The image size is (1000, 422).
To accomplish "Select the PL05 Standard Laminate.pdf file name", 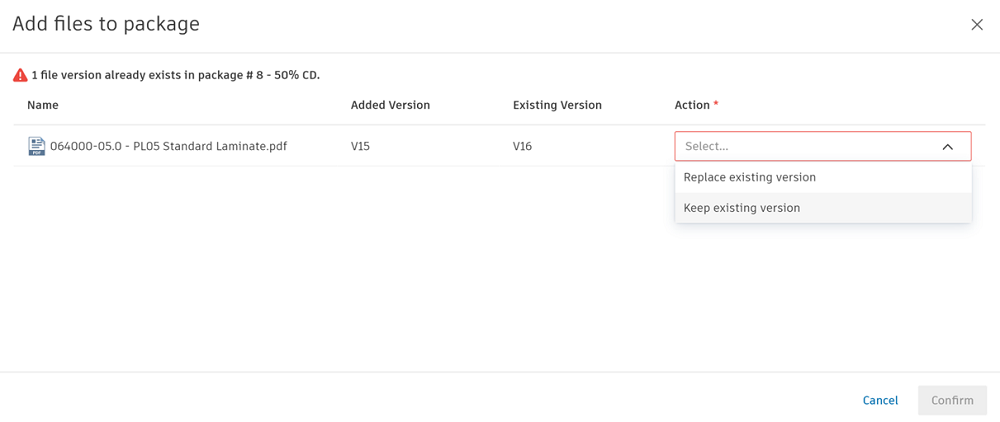I will tap(168, 146).
